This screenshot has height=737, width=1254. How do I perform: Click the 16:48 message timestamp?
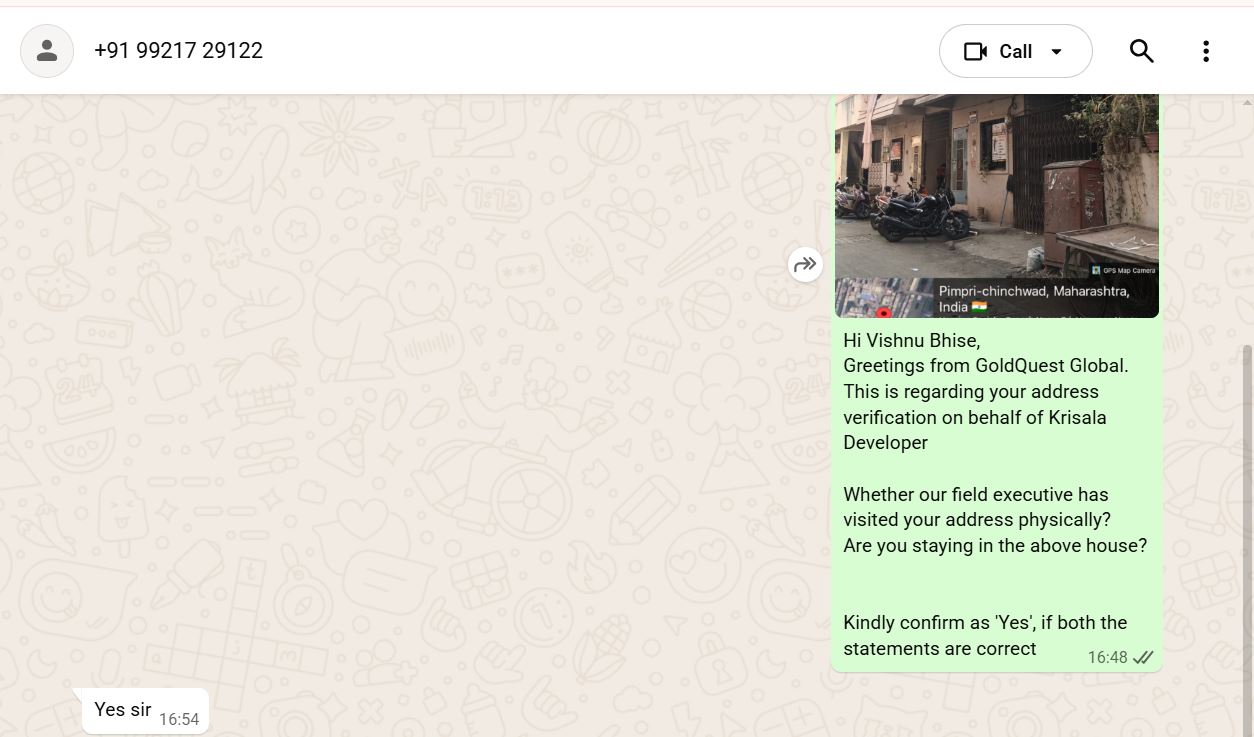(1107, 657)
